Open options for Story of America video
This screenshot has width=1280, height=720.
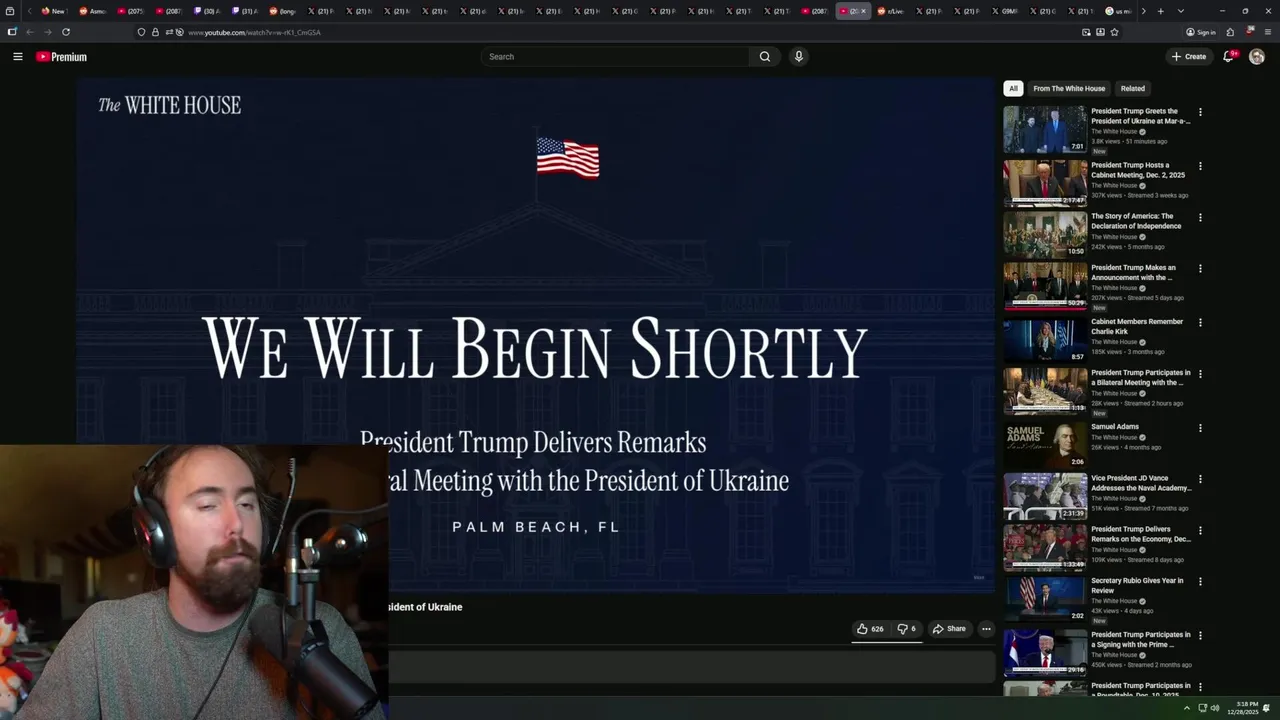pyautogui.click(x=1200, y=217)
